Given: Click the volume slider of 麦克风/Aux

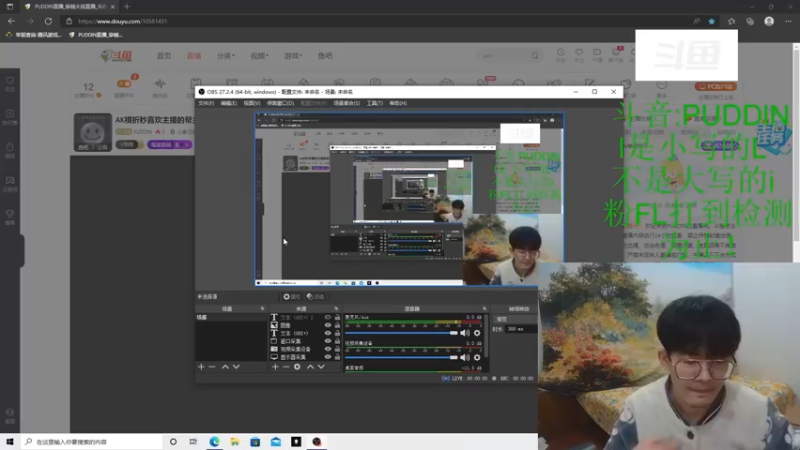Looking at the screenshot, I should (x=402, y=333).
